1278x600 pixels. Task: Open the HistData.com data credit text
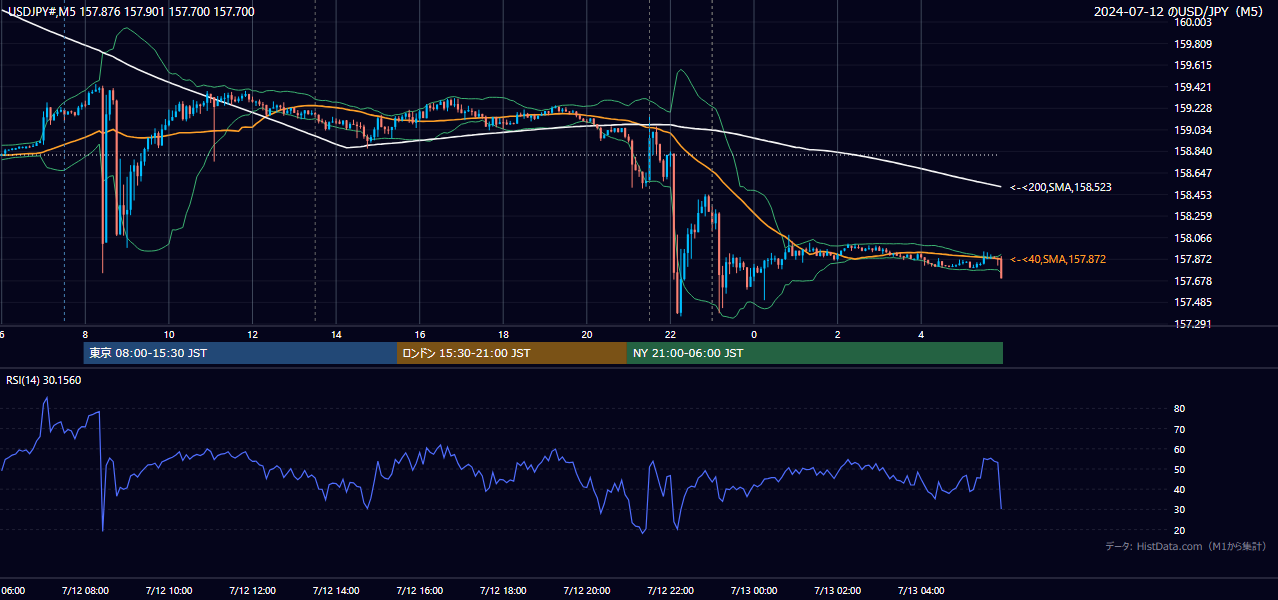click(1186, 546)
